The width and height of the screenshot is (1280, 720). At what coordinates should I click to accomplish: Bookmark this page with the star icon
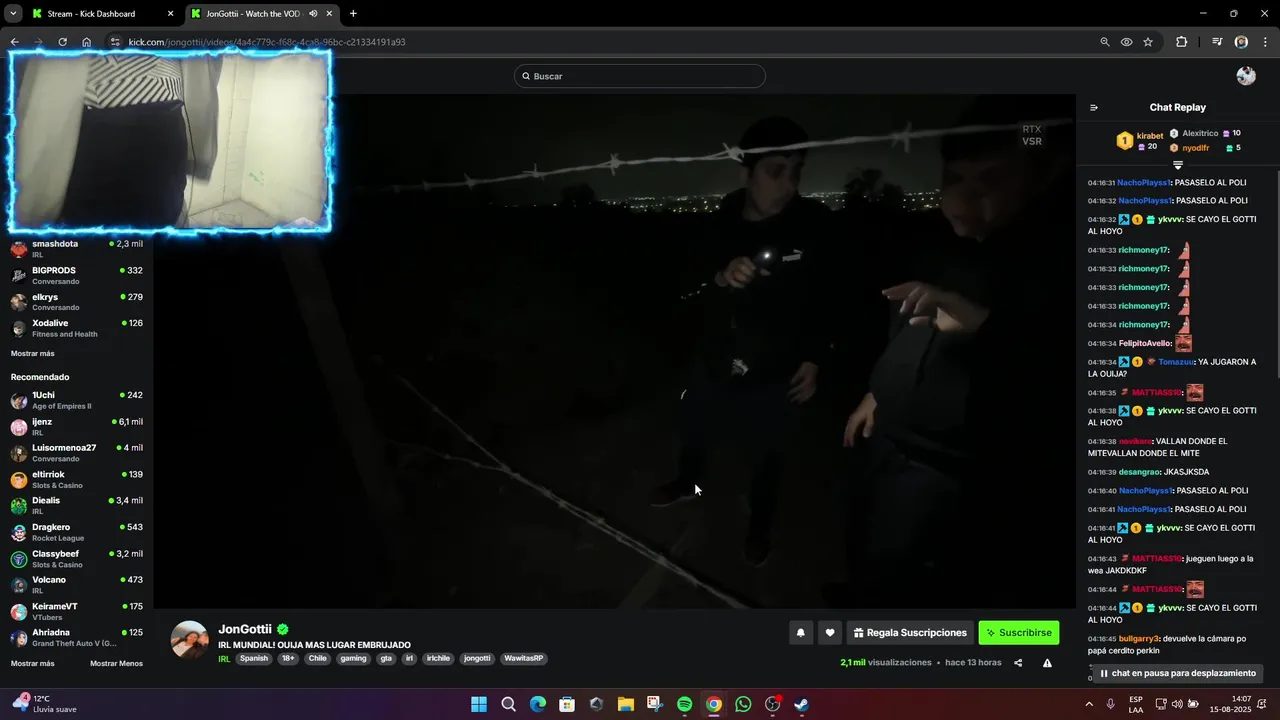1148,42
